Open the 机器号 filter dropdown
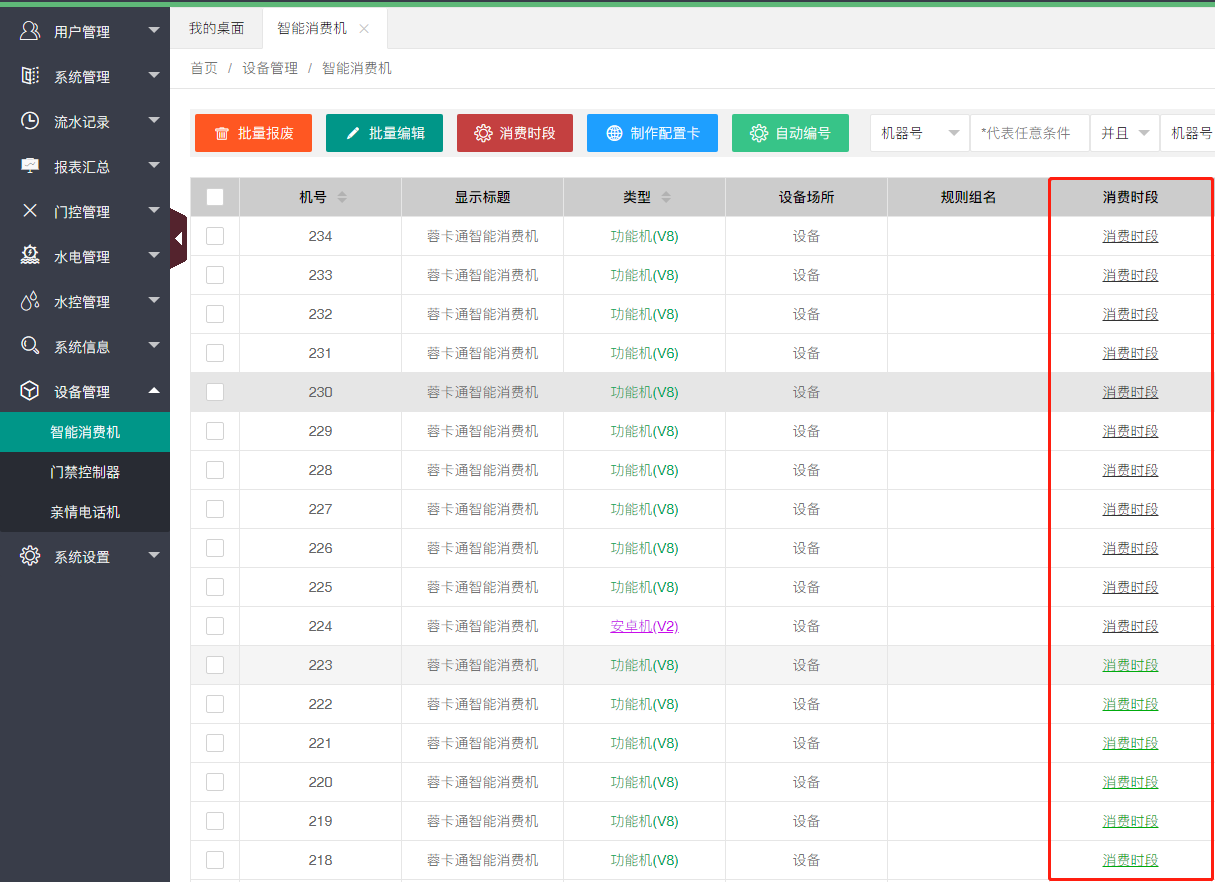The height and width of the screenshot is (882, 1215). coord(919,133)
